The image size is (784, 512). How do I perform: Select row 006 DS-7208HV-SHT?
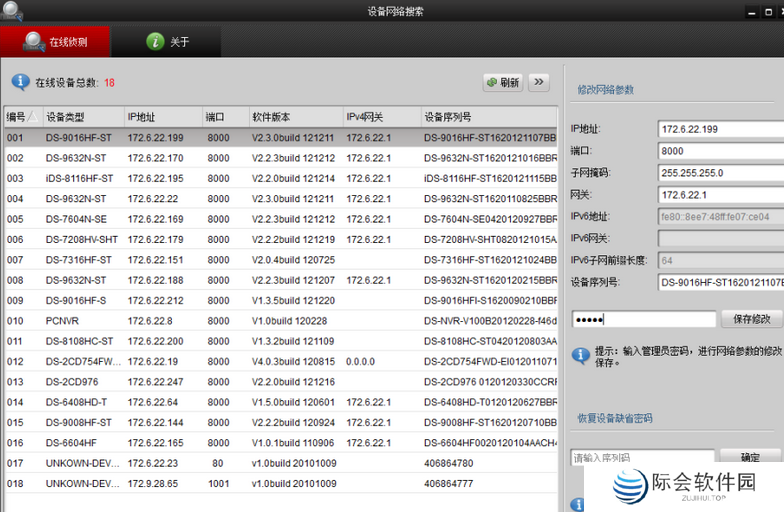(278, 239)
